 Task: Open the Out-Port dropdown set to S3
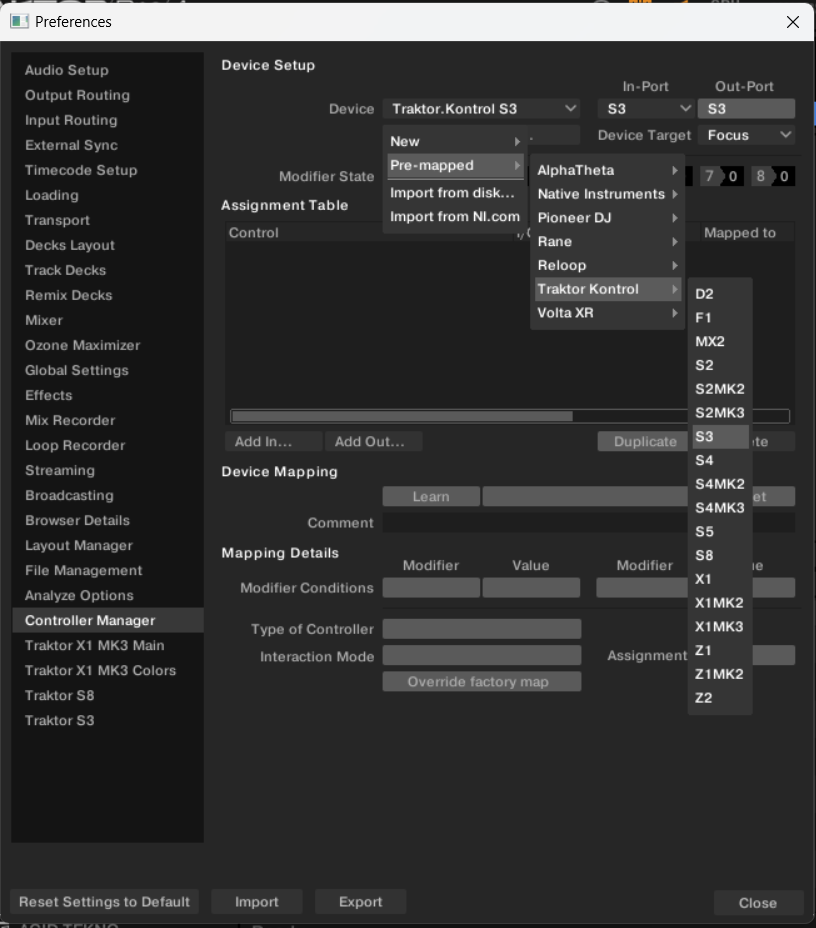746,109
